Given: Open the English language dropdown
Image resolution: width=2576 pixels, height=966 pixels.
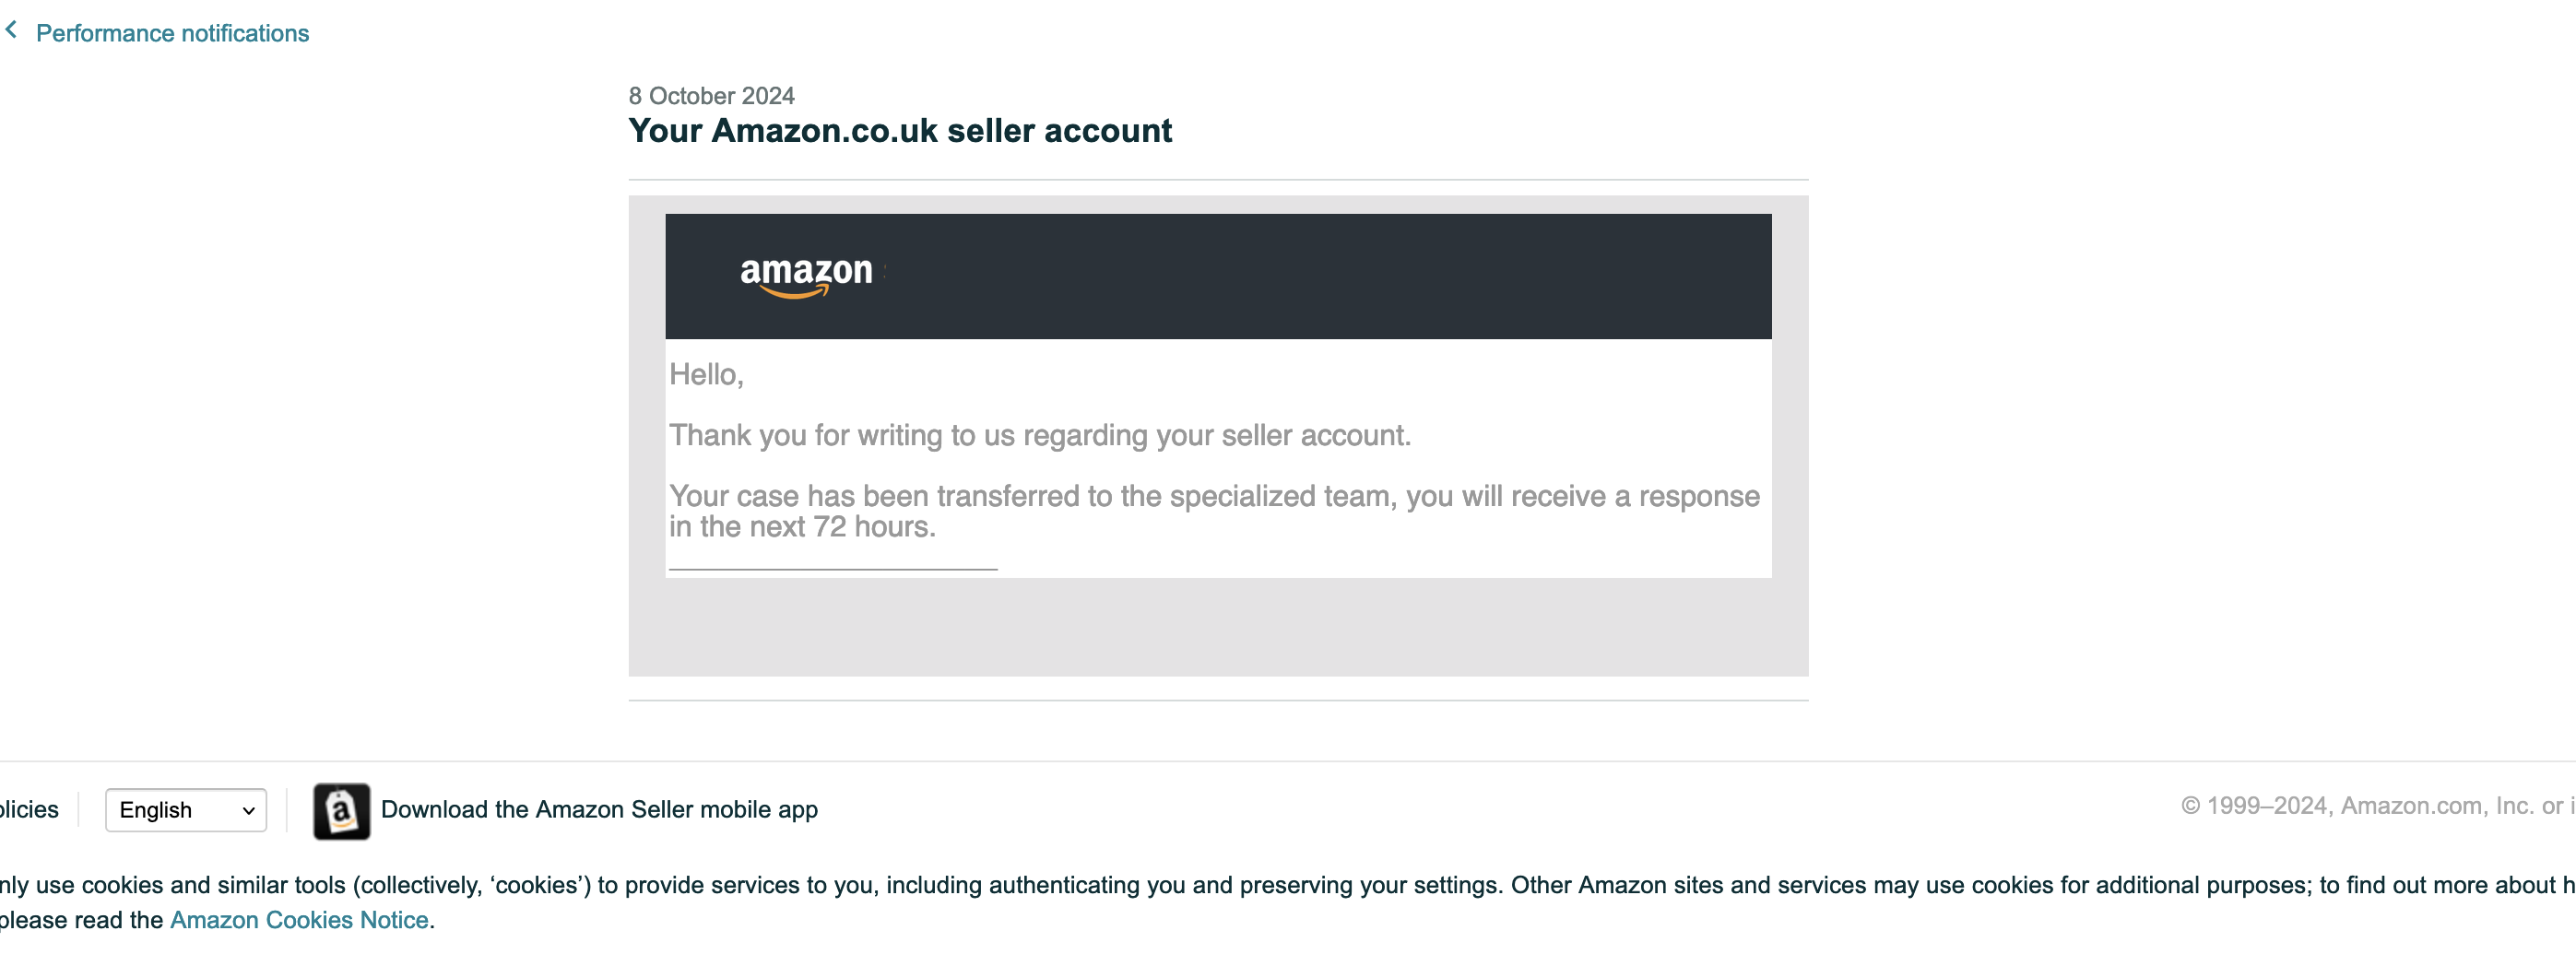Looking at the screenshot, I should [x=186, y=810].
